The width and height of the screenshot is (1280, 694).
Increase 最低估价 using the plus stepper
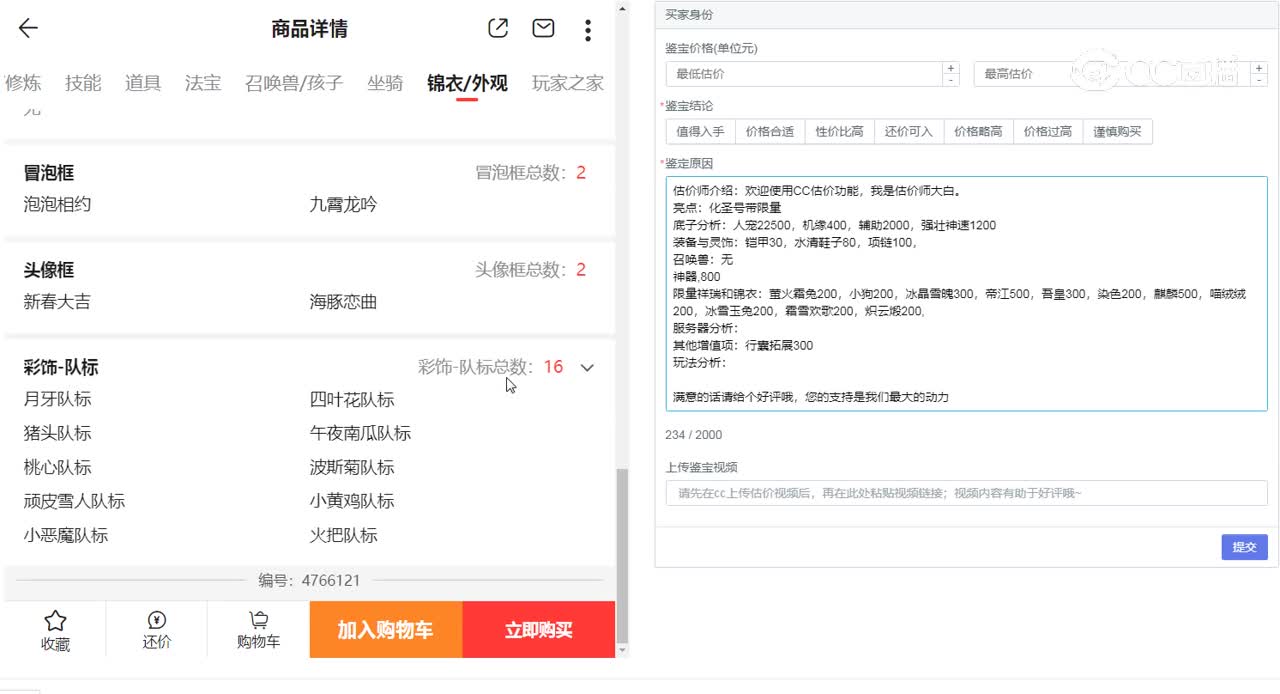pyautogui.click(x=950, y=67)
